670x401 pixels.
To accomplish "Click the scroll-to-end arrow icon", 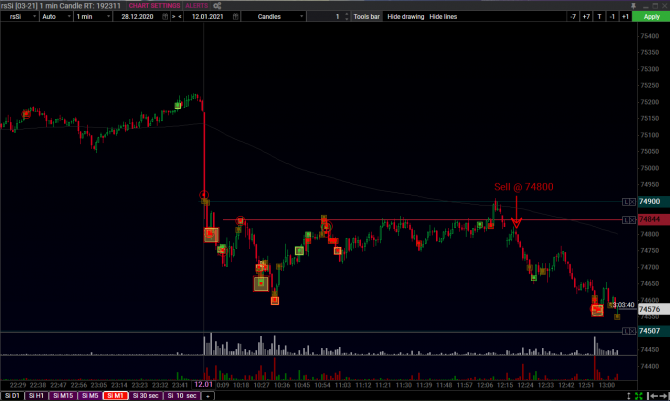I will [664, 396].
